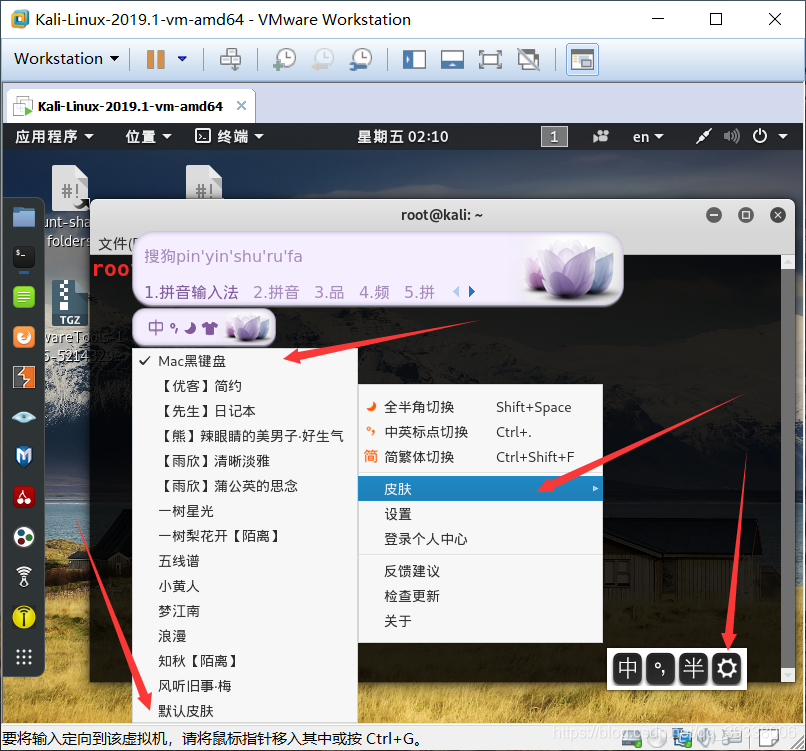Toggle punctuation button on black status bar

point(660,668)
